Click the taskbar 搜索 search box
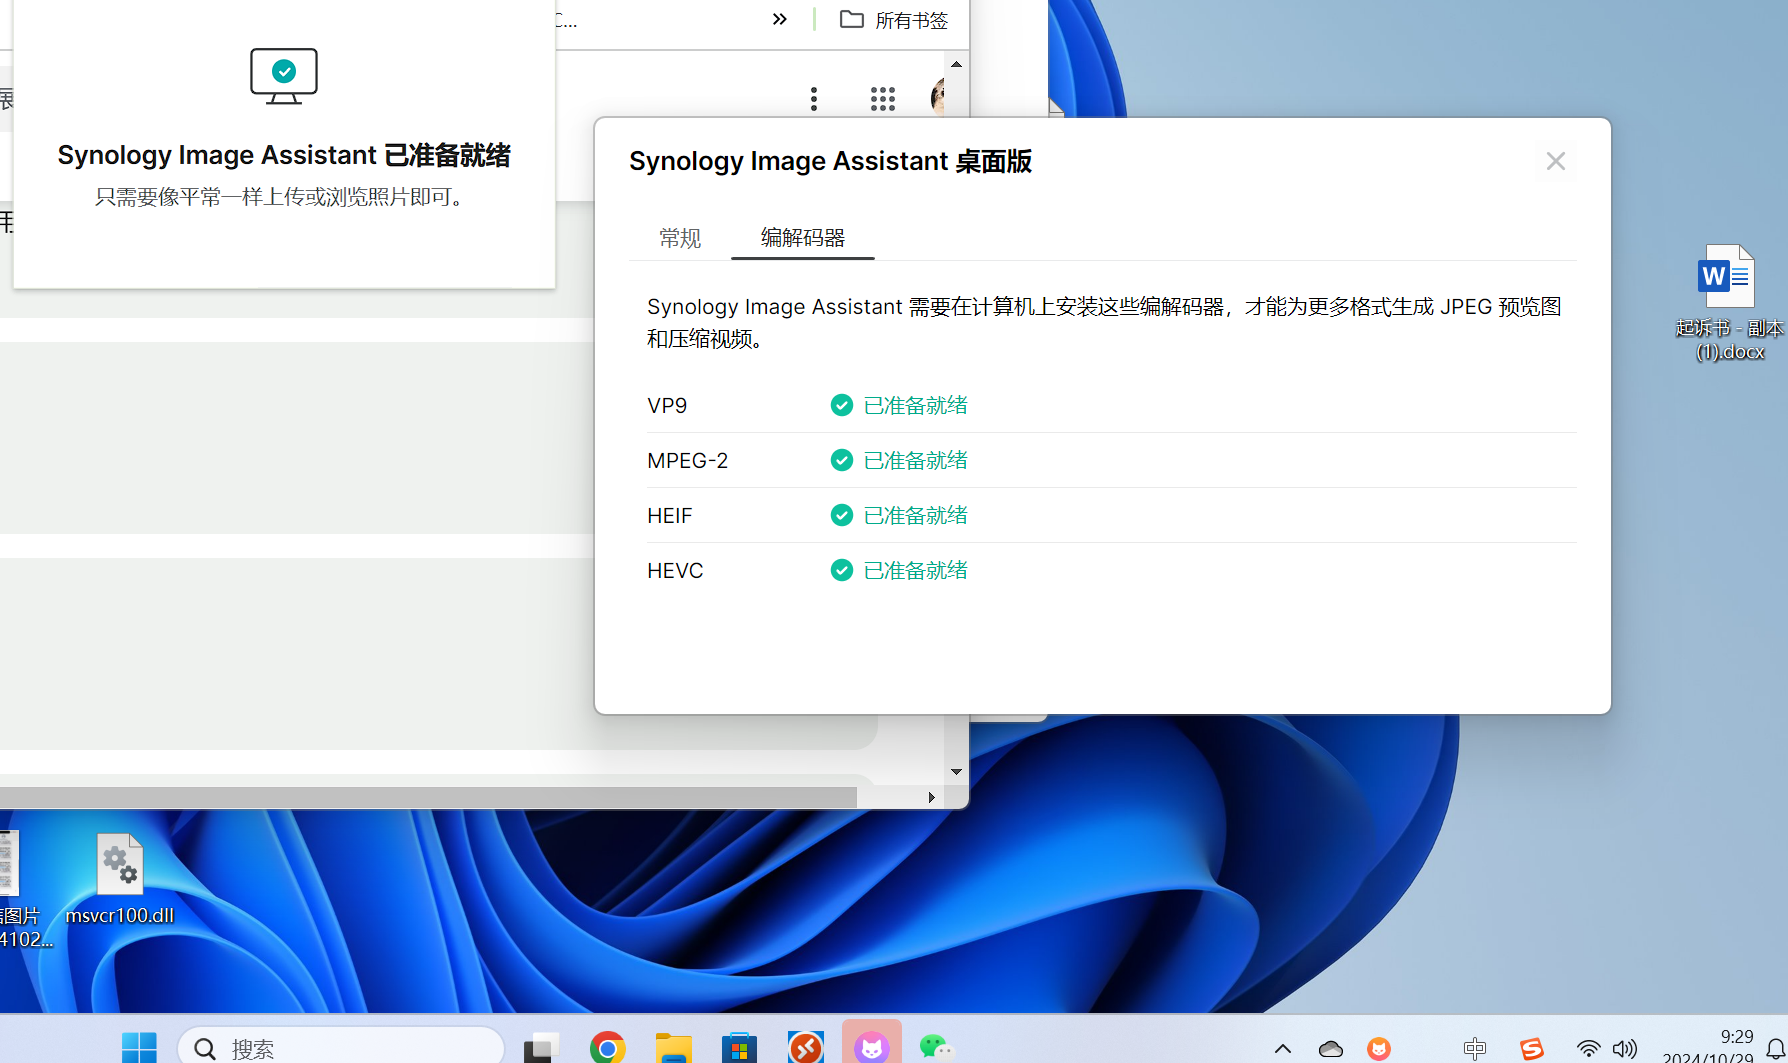The image size is (1788, 1063). [341, 1048]
